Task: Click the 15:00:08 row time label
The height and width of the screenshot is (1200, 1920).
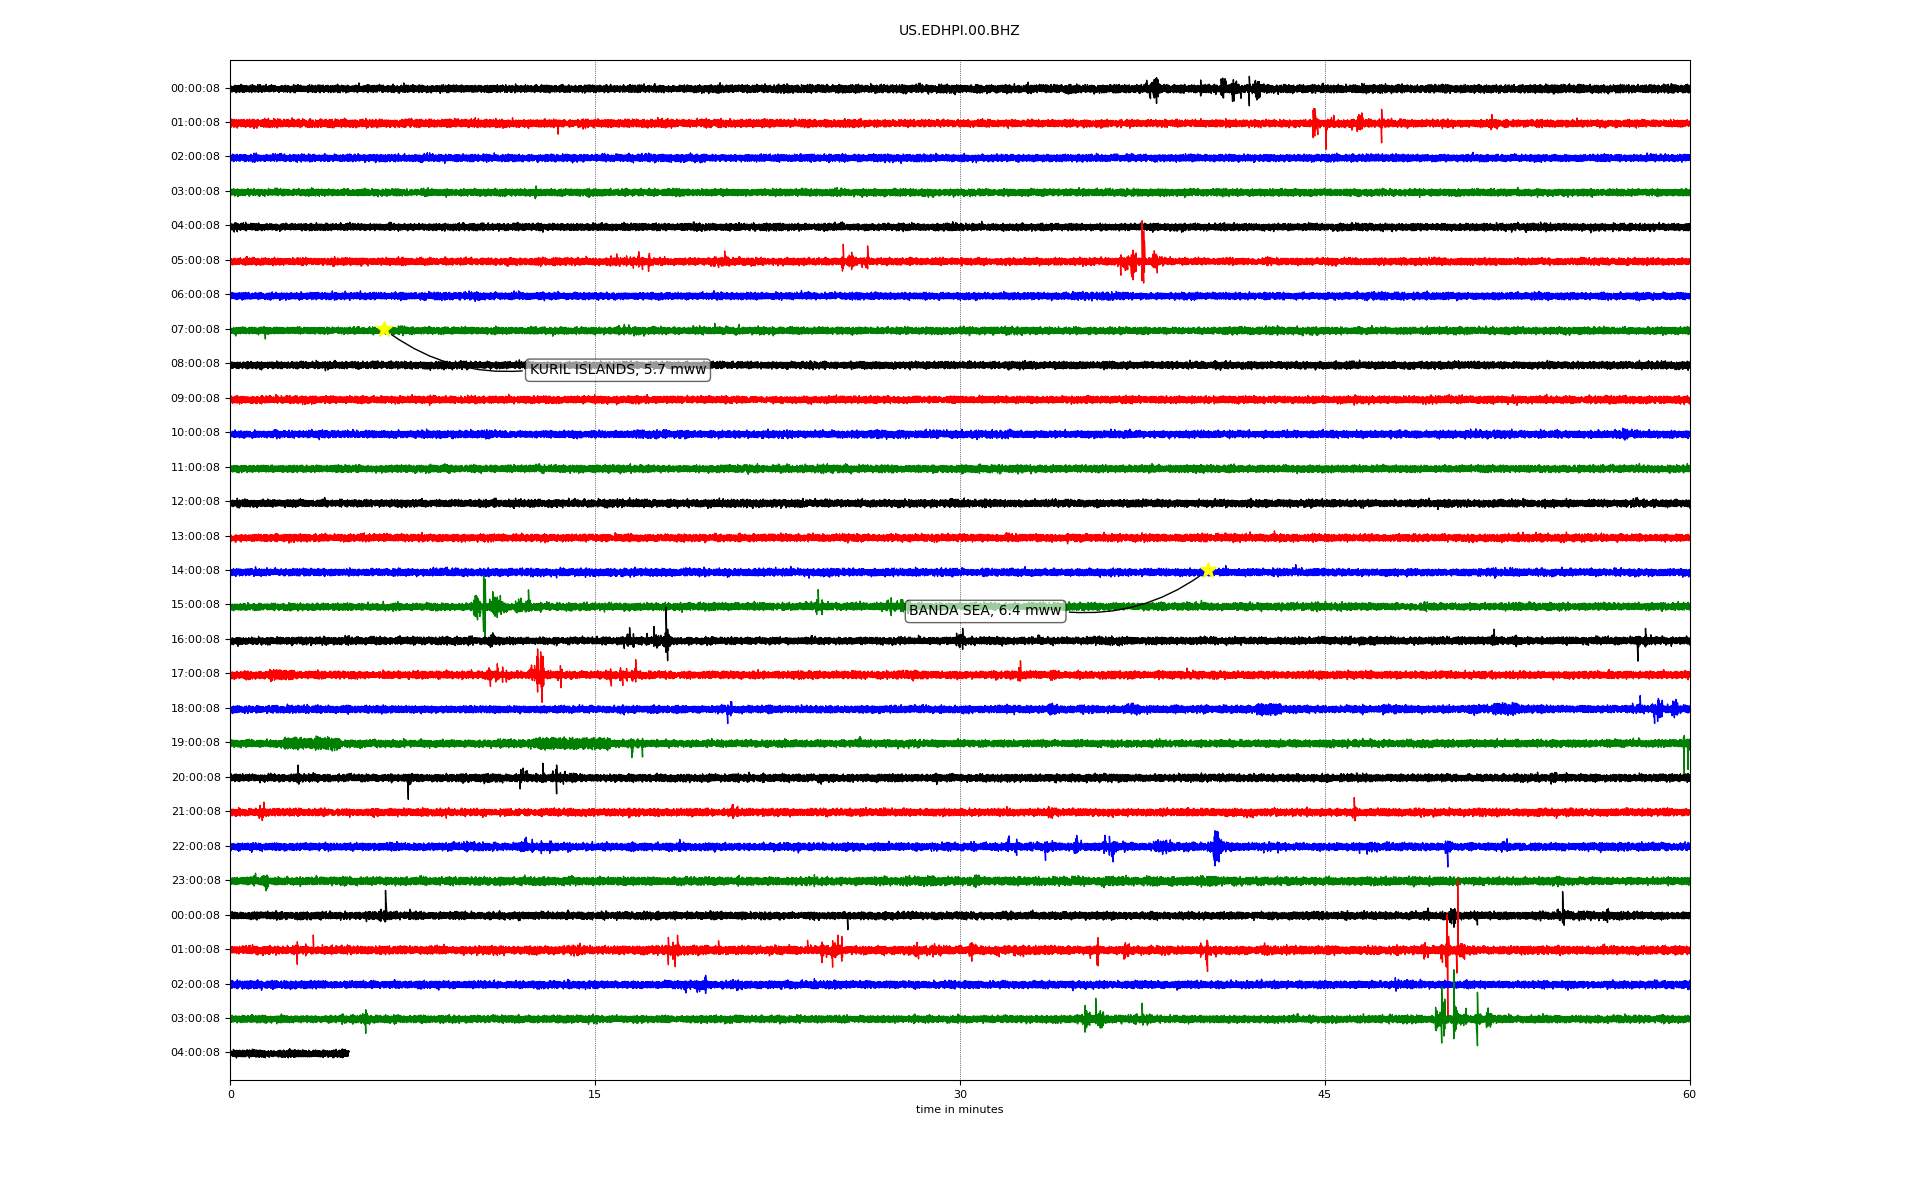Action: pos(195,605)
